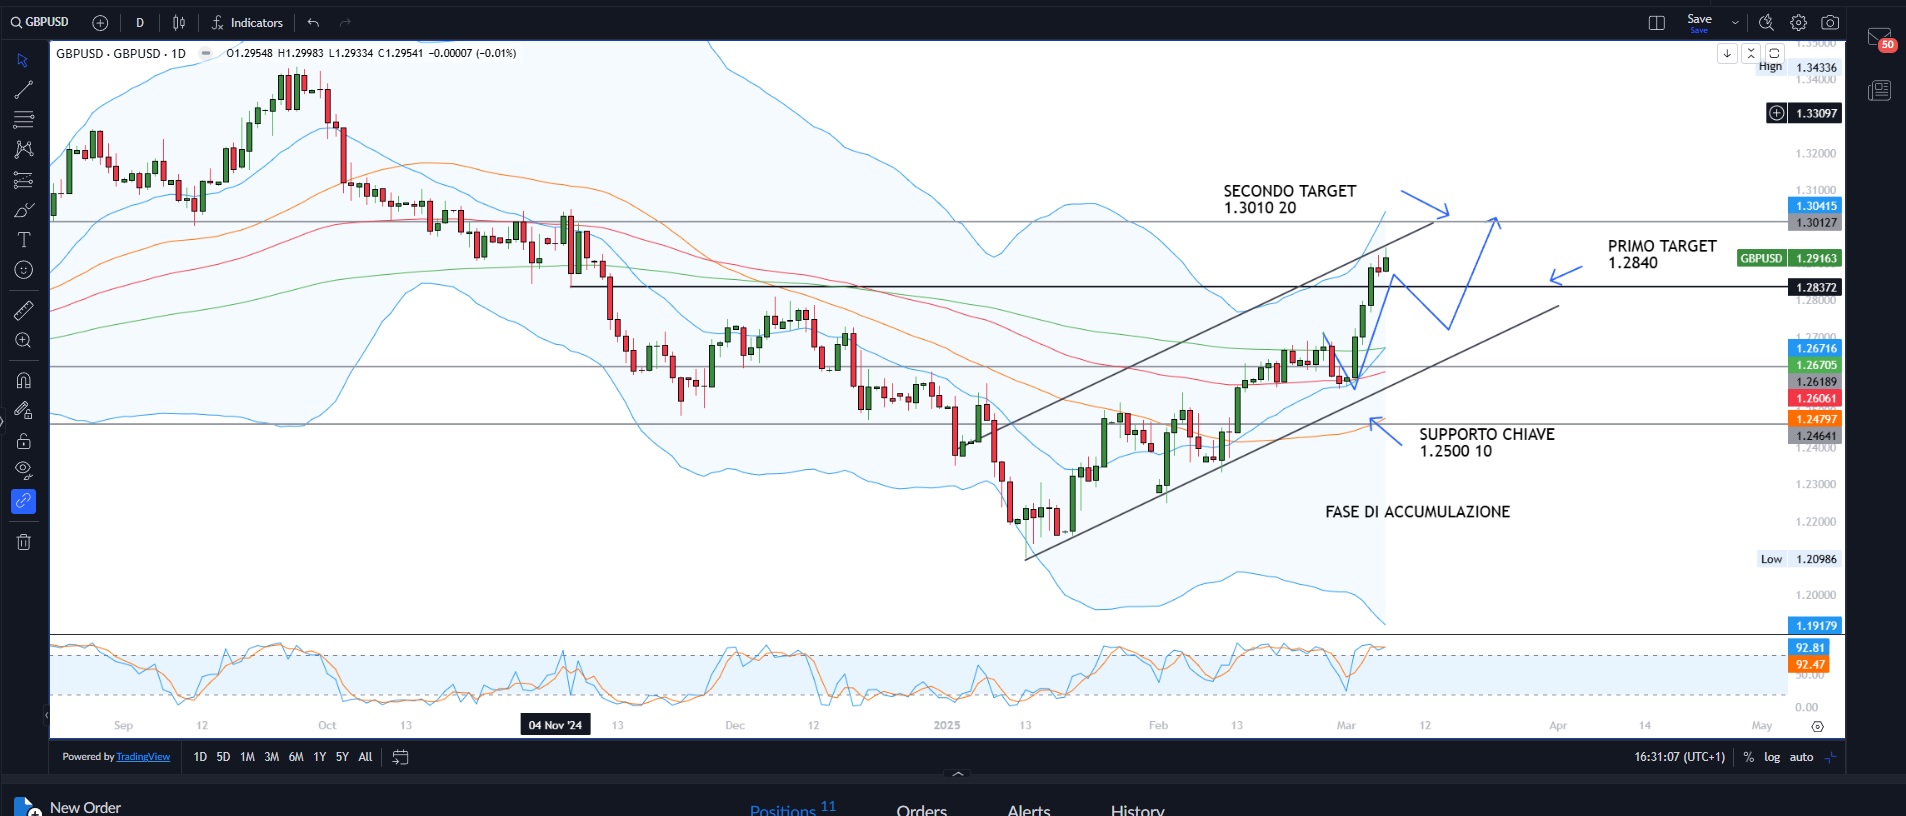Select the trend line drawing tool

[x=23, y=90]
